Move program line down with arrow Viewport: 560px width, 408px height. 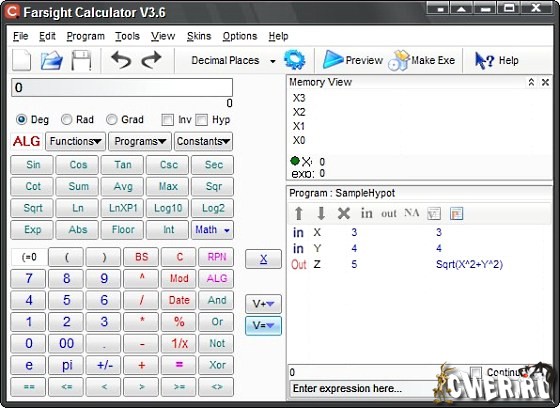coord(321,213)
